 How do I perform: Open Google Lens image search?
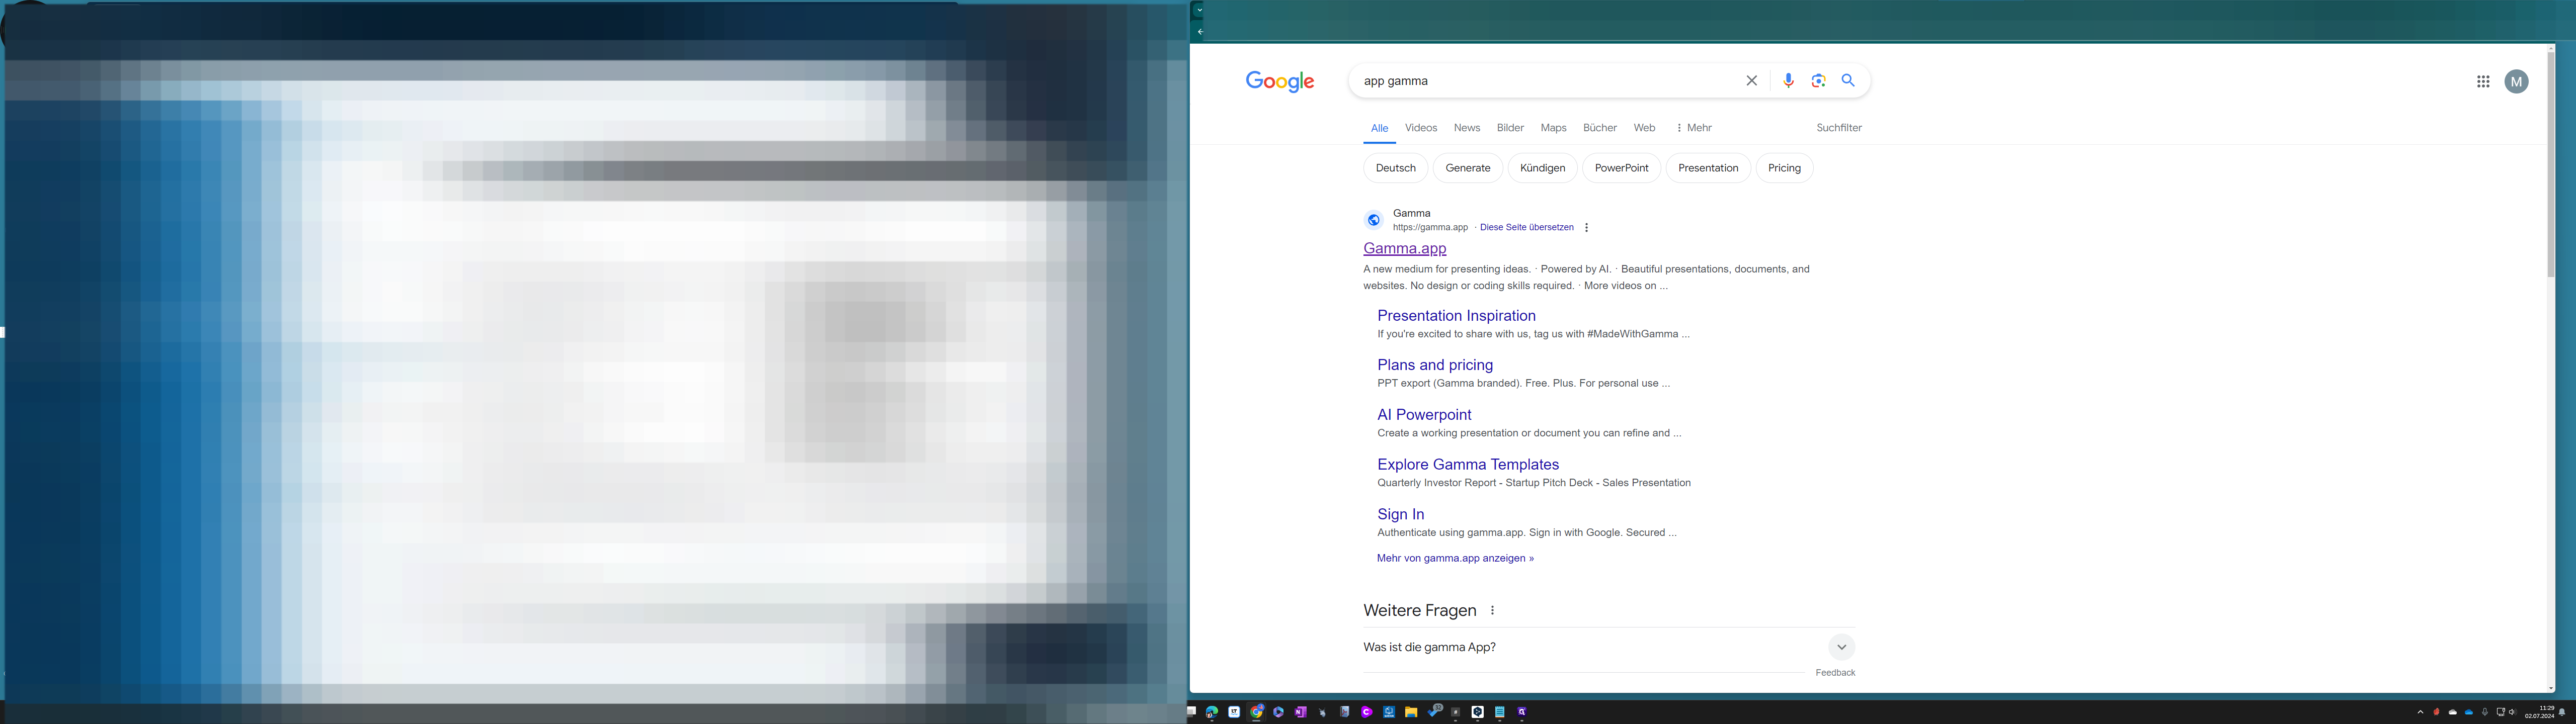1818,81
